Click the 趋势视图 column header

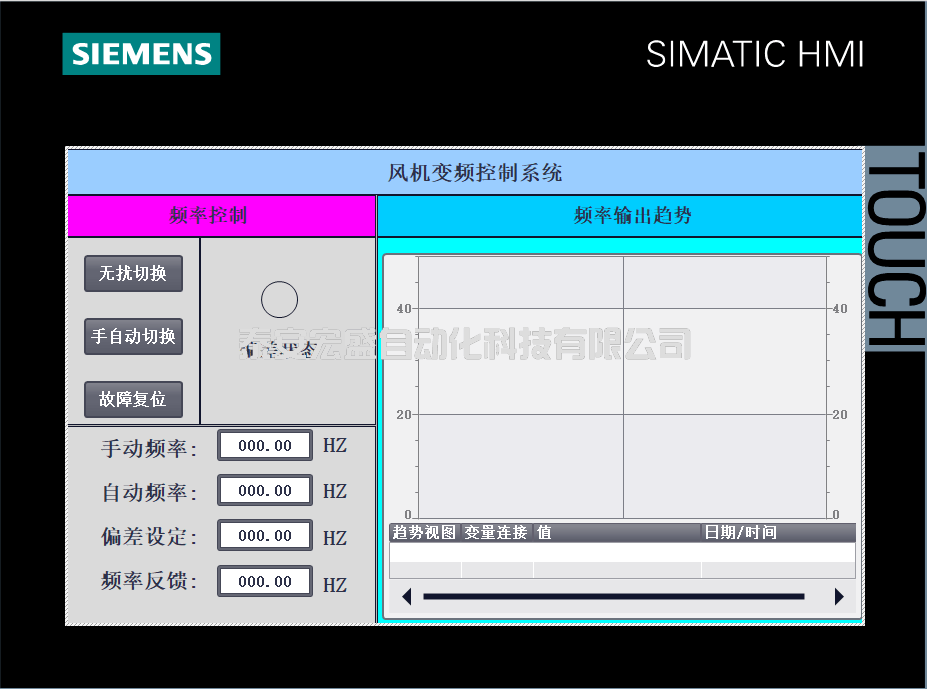(420, 532)
